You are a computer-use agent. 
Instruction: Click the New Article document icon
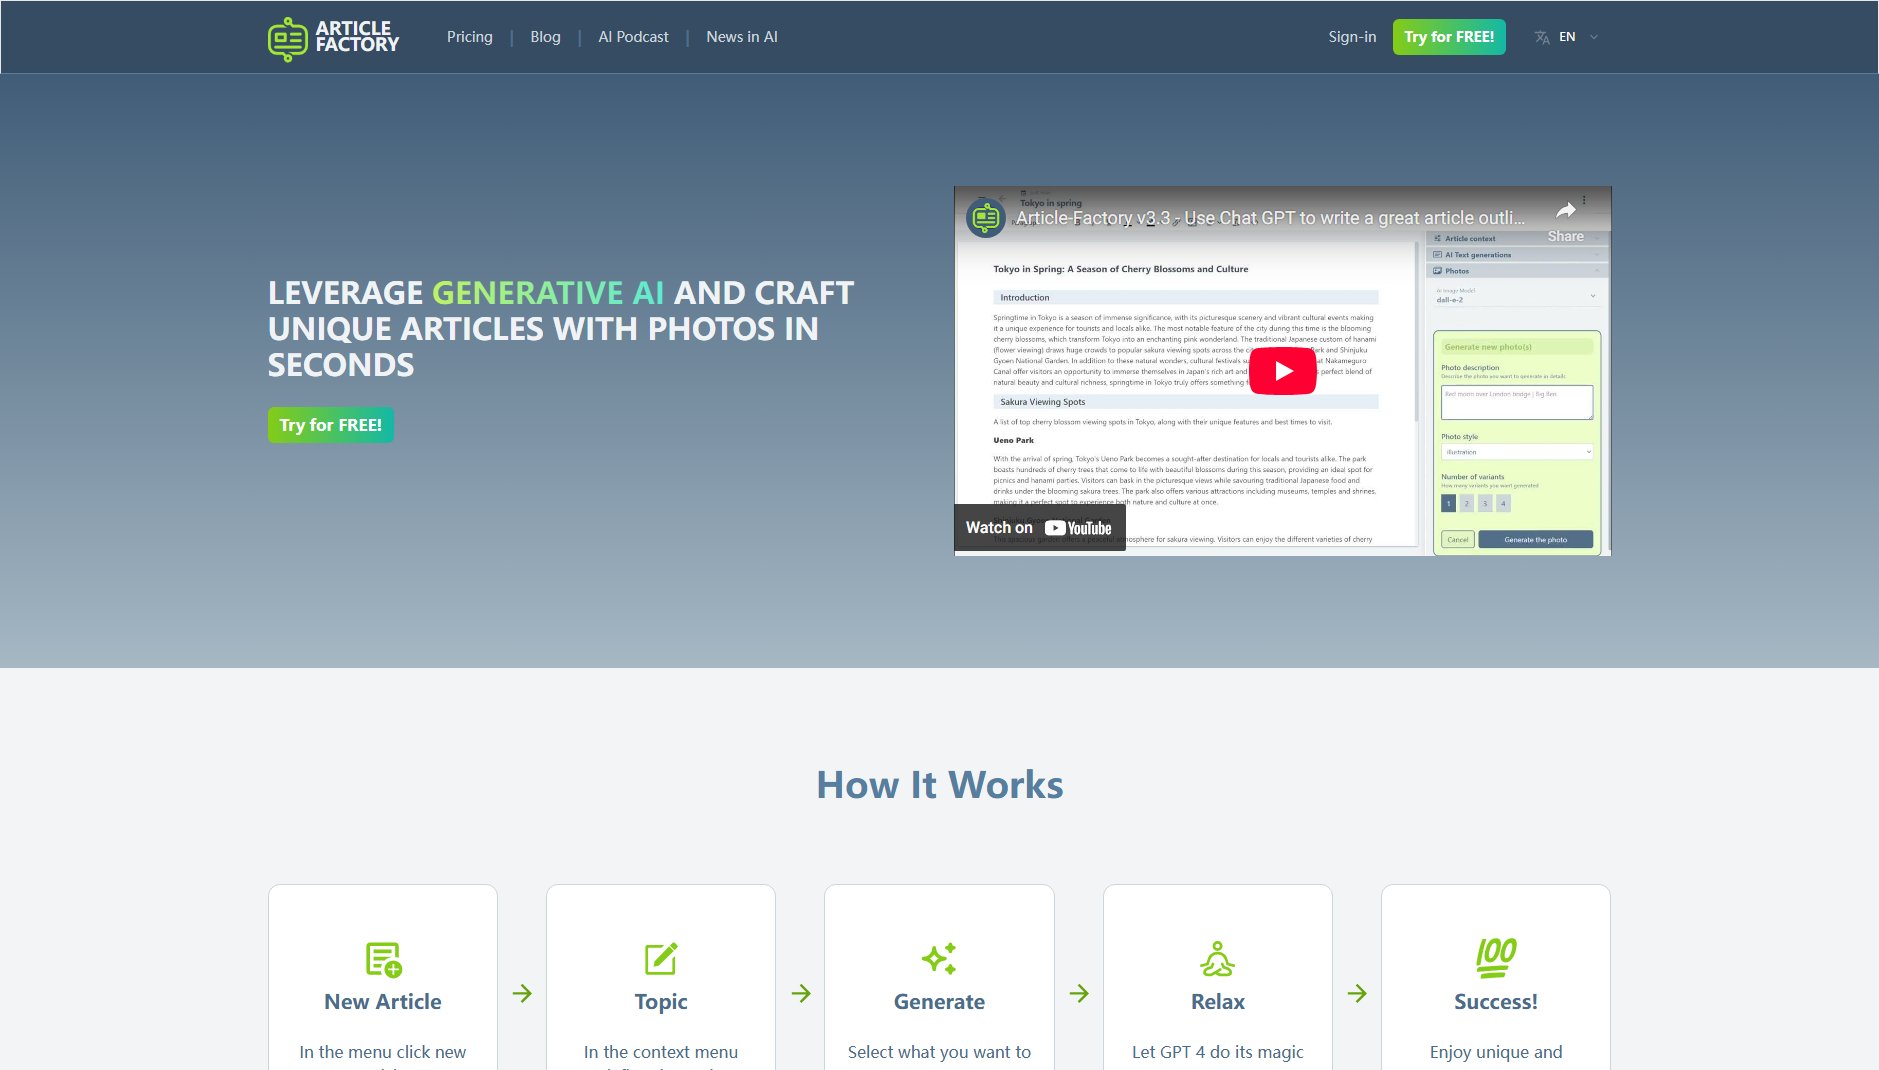point(382,960)
